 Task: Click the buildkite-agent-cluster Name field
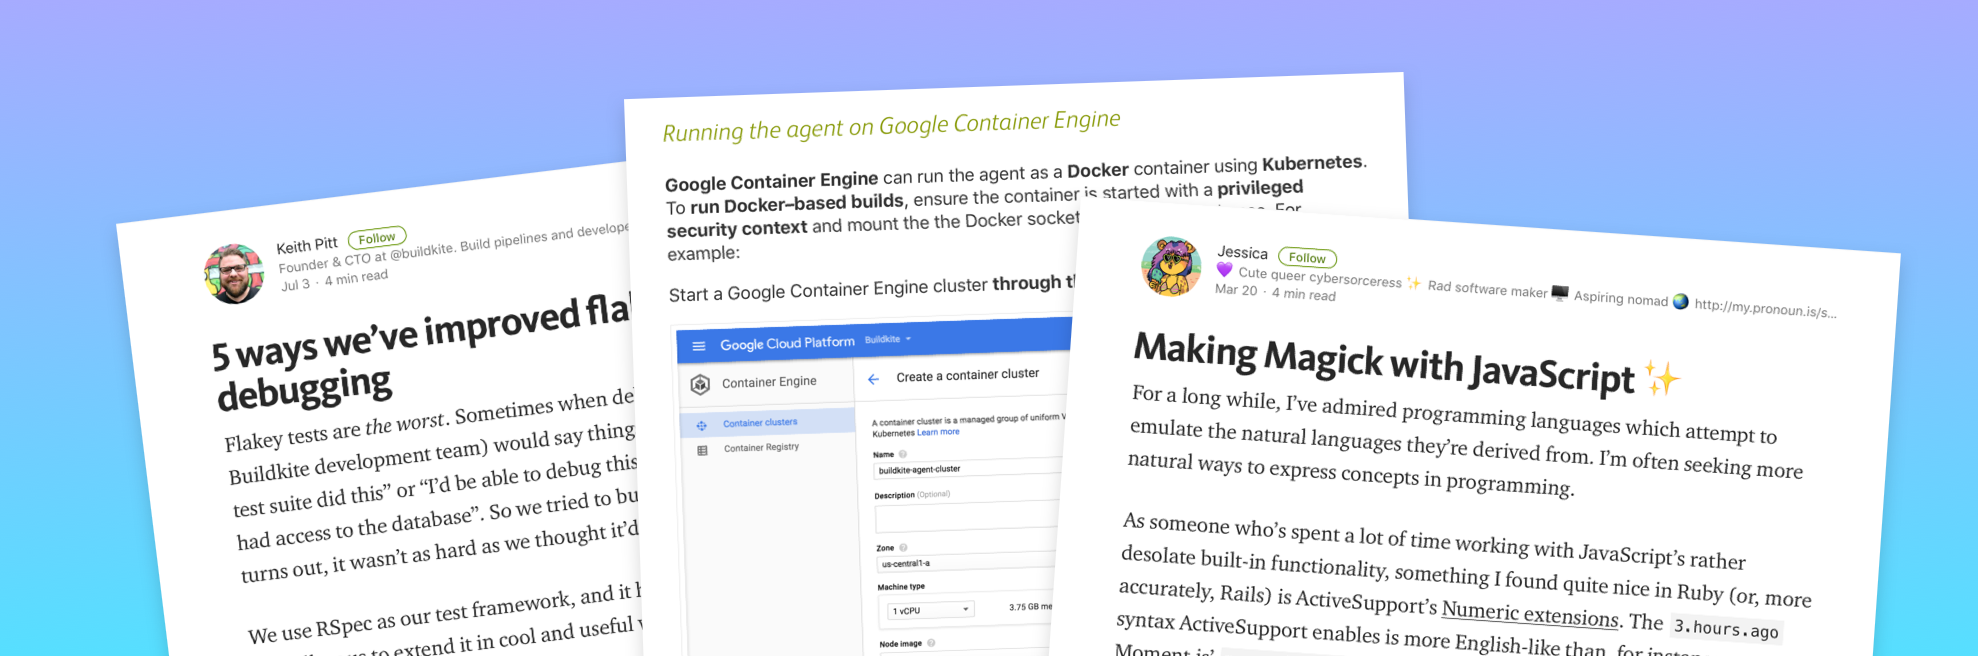(x=968, y=467)
